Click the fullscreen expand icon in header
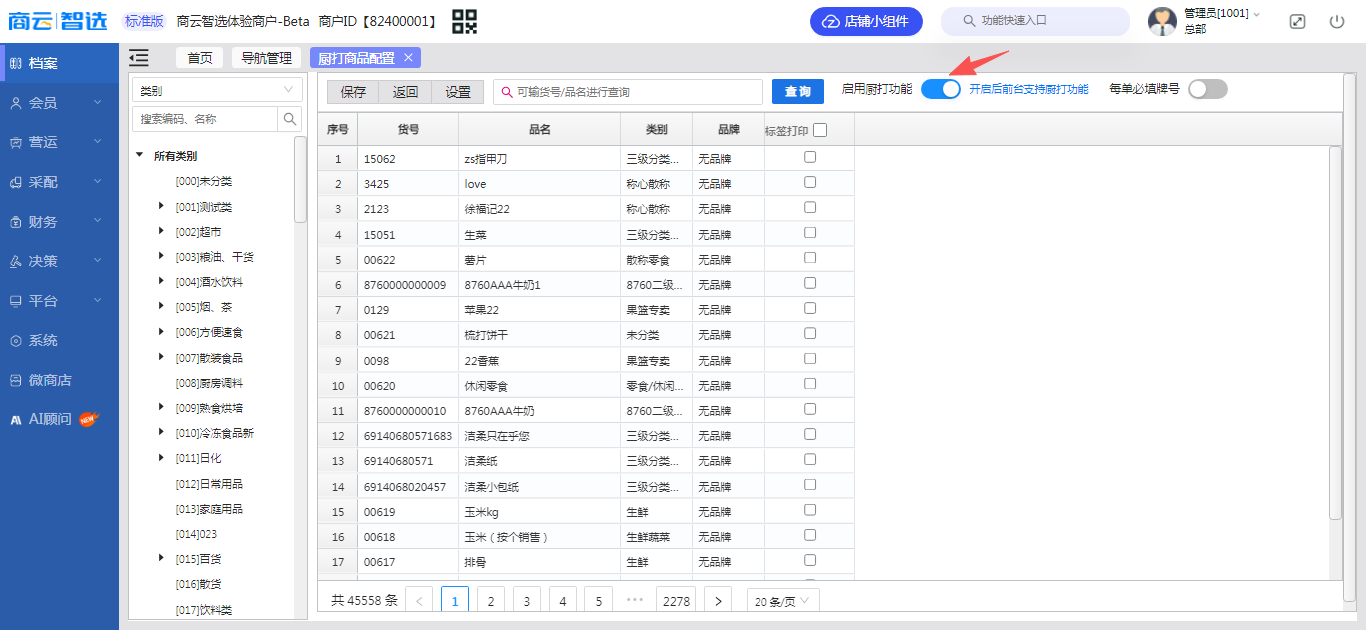Image resolution: width=1366 pixels, height=630 pixels. [1297, 21]
